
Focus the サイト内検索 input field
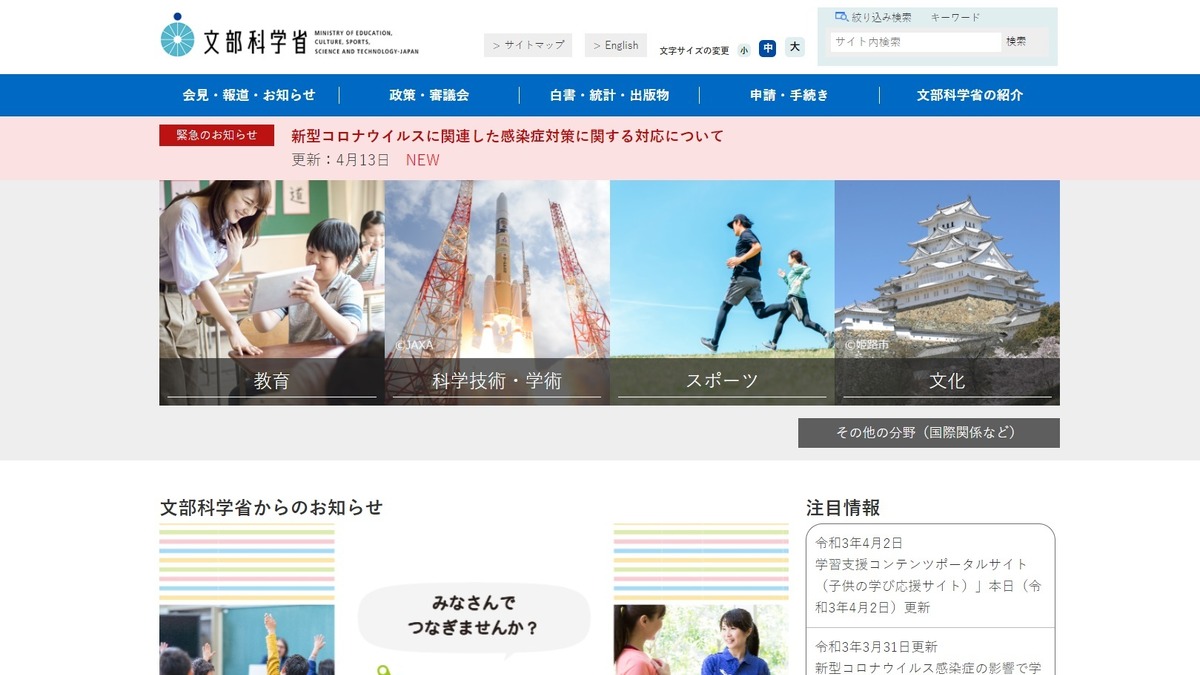[x=915, y=42]
